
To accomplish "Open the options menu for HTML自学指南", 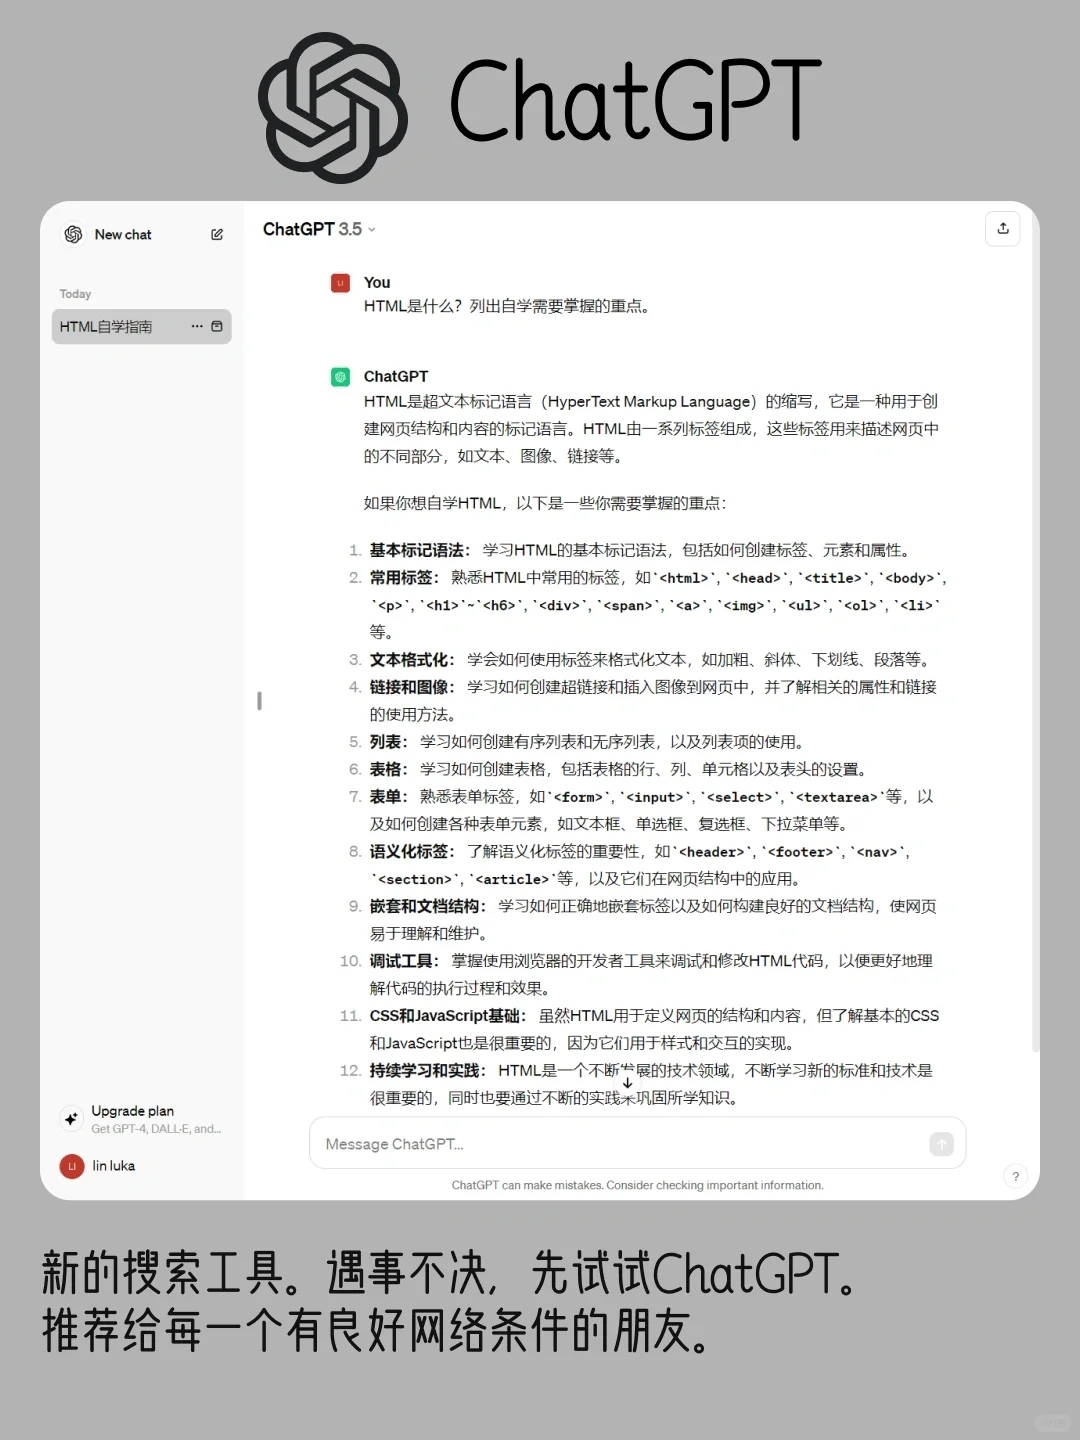I will tap(196, 326).
